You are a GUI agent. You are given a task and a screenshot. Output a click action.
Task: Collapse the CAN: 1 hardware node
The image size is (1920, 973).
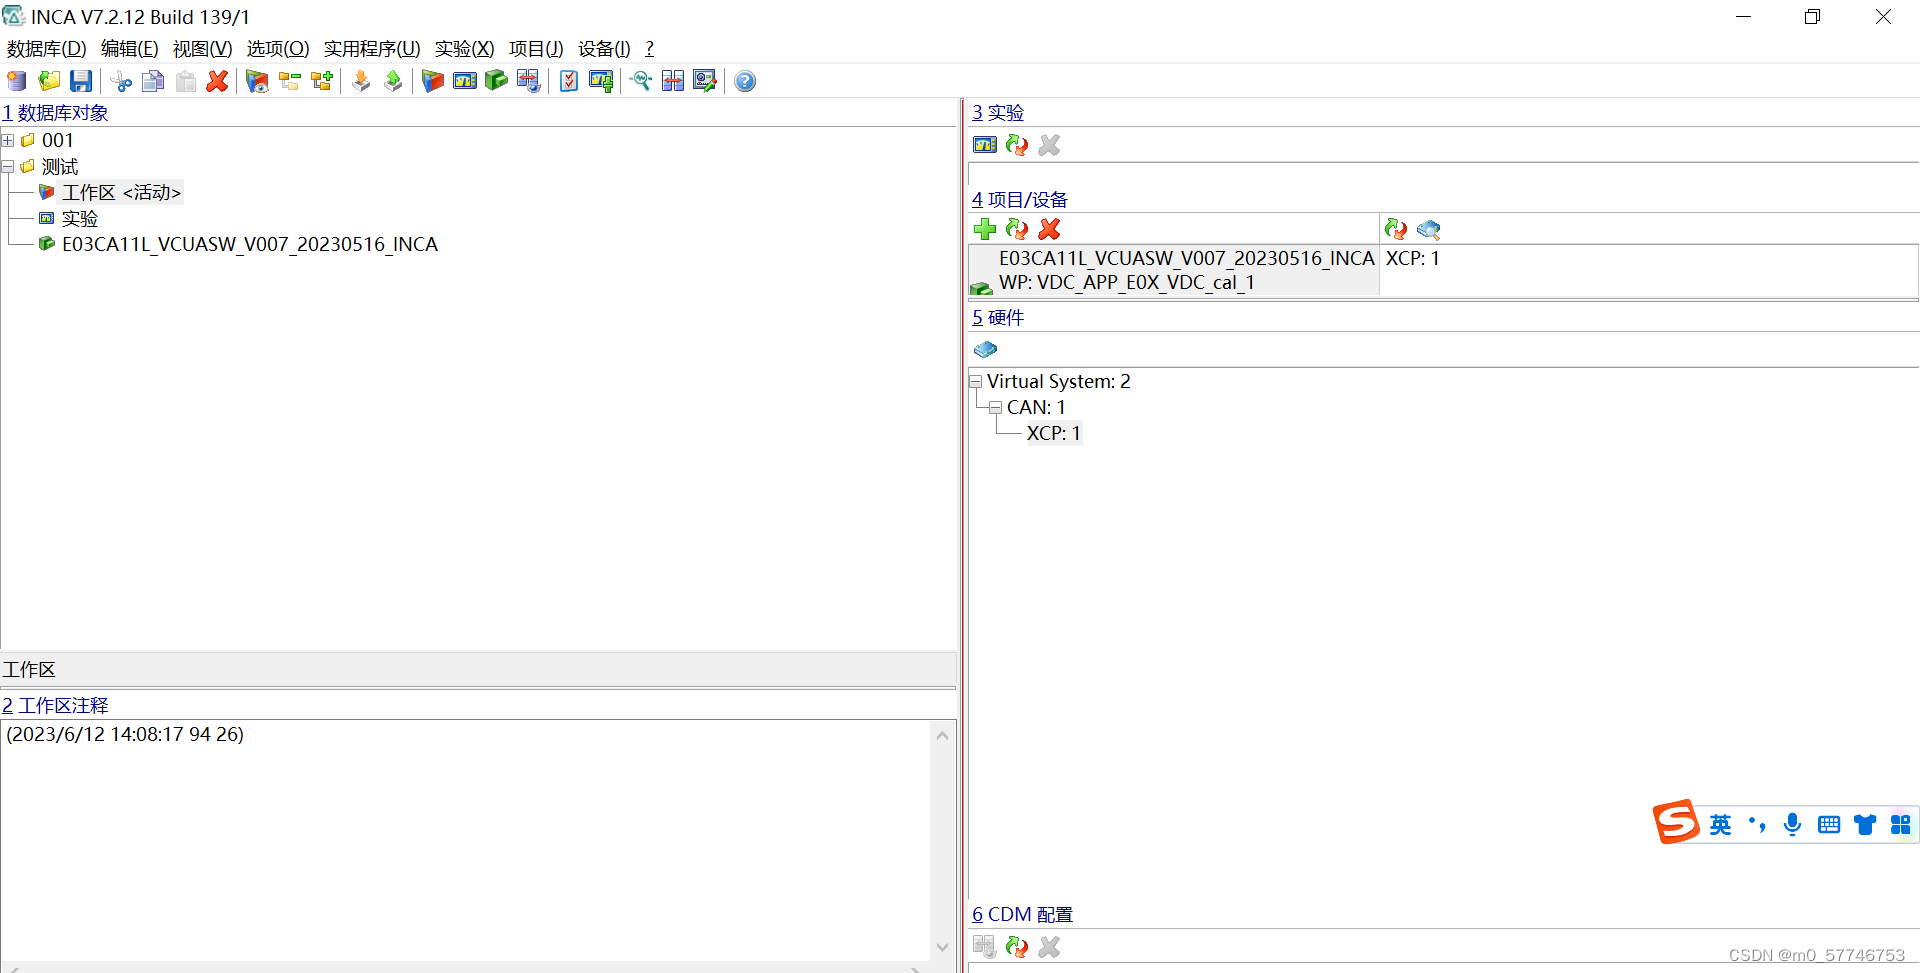pyautogui.click(x=996, y=407)
